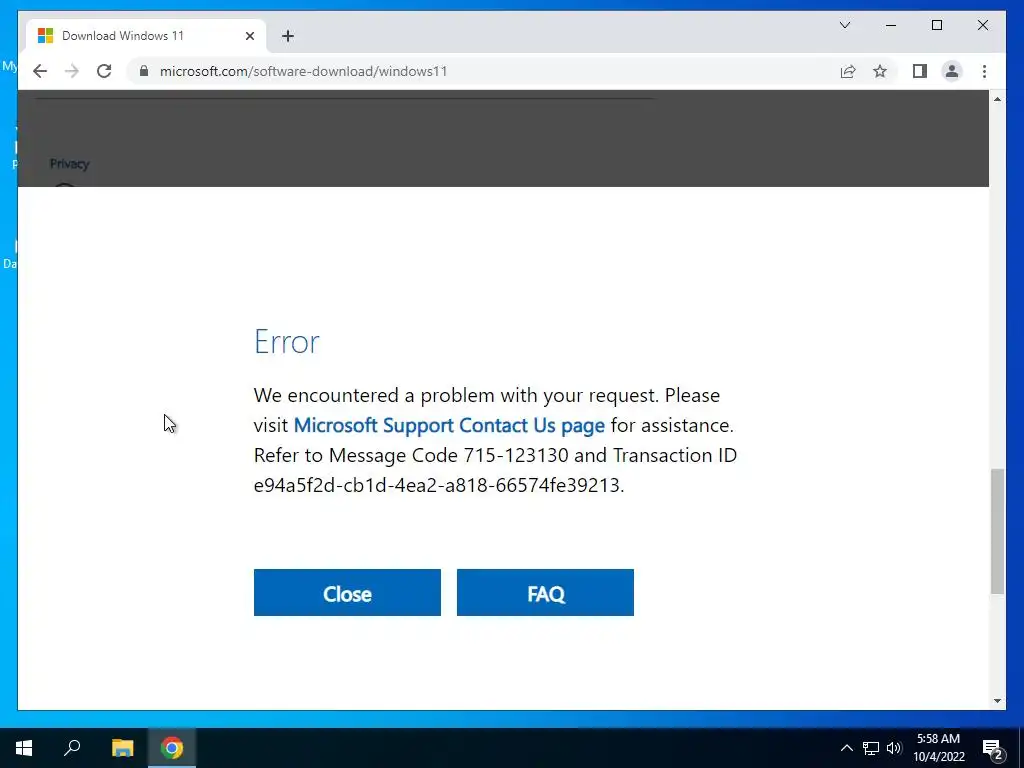Launch File Explorer from taskbar
Image resolution: width=1024 pixels, height=768 pixels.
(122, 748)
